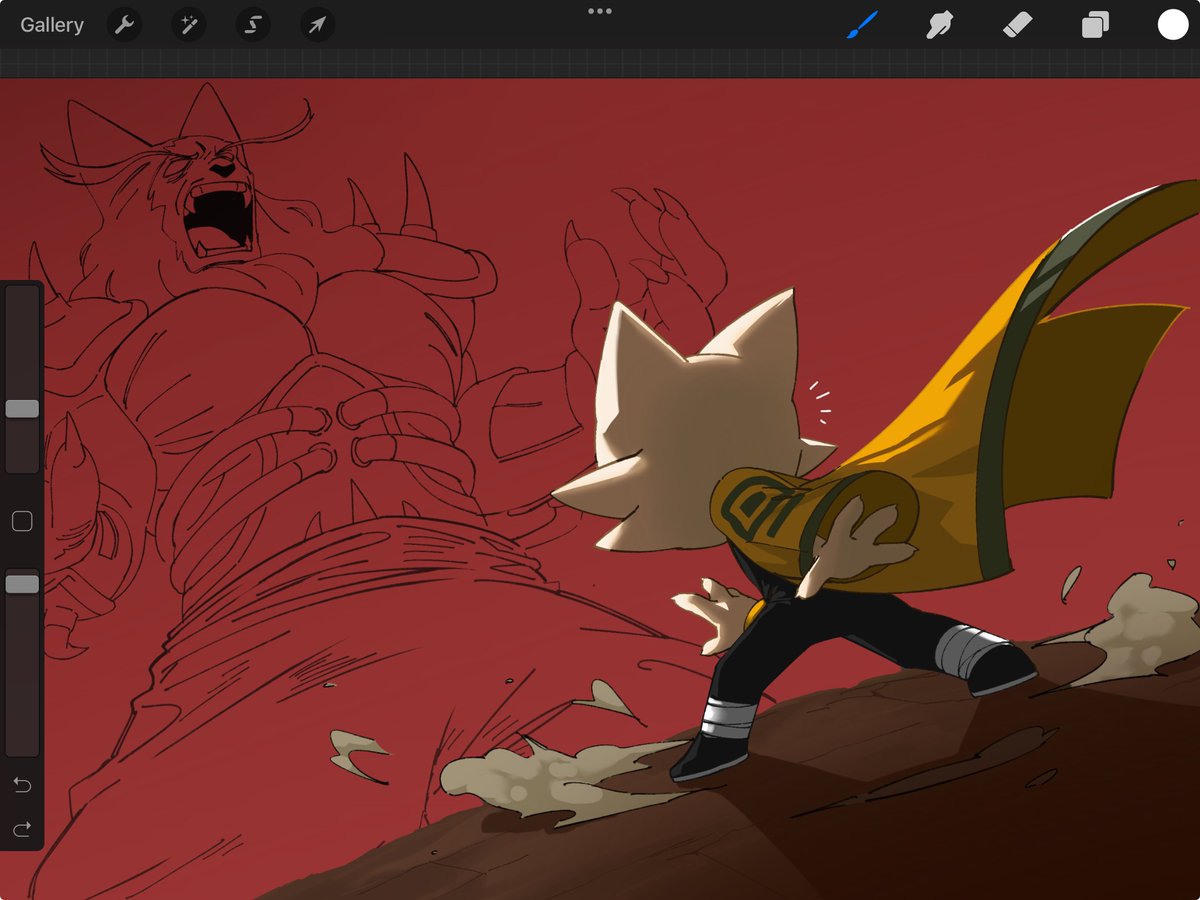Open eraser brush options
Screen dimensions: 1200x900
1016,25
